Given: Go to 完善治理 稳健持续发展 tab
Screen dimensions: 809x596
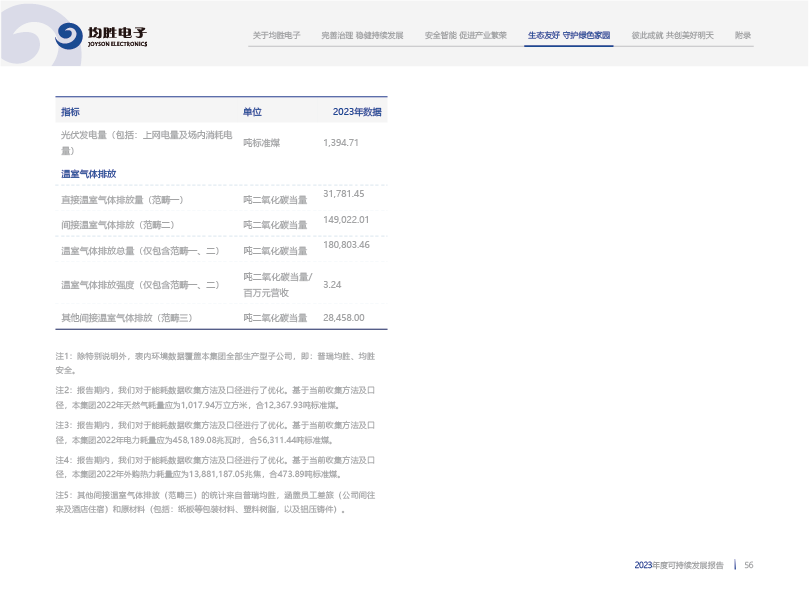Looking at the screenshot, I should click(x=362, y=35).
